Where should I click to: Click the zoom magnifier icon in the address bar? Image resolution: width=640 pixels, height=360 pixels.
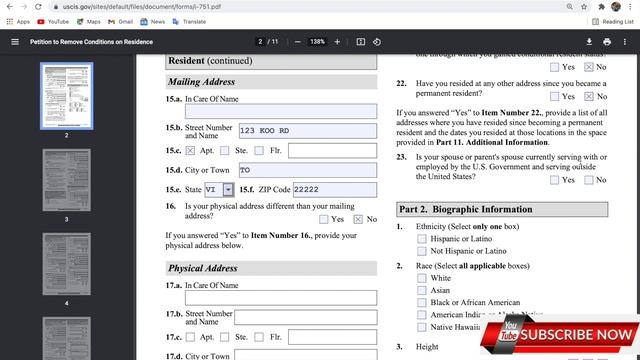pos(569,7)
